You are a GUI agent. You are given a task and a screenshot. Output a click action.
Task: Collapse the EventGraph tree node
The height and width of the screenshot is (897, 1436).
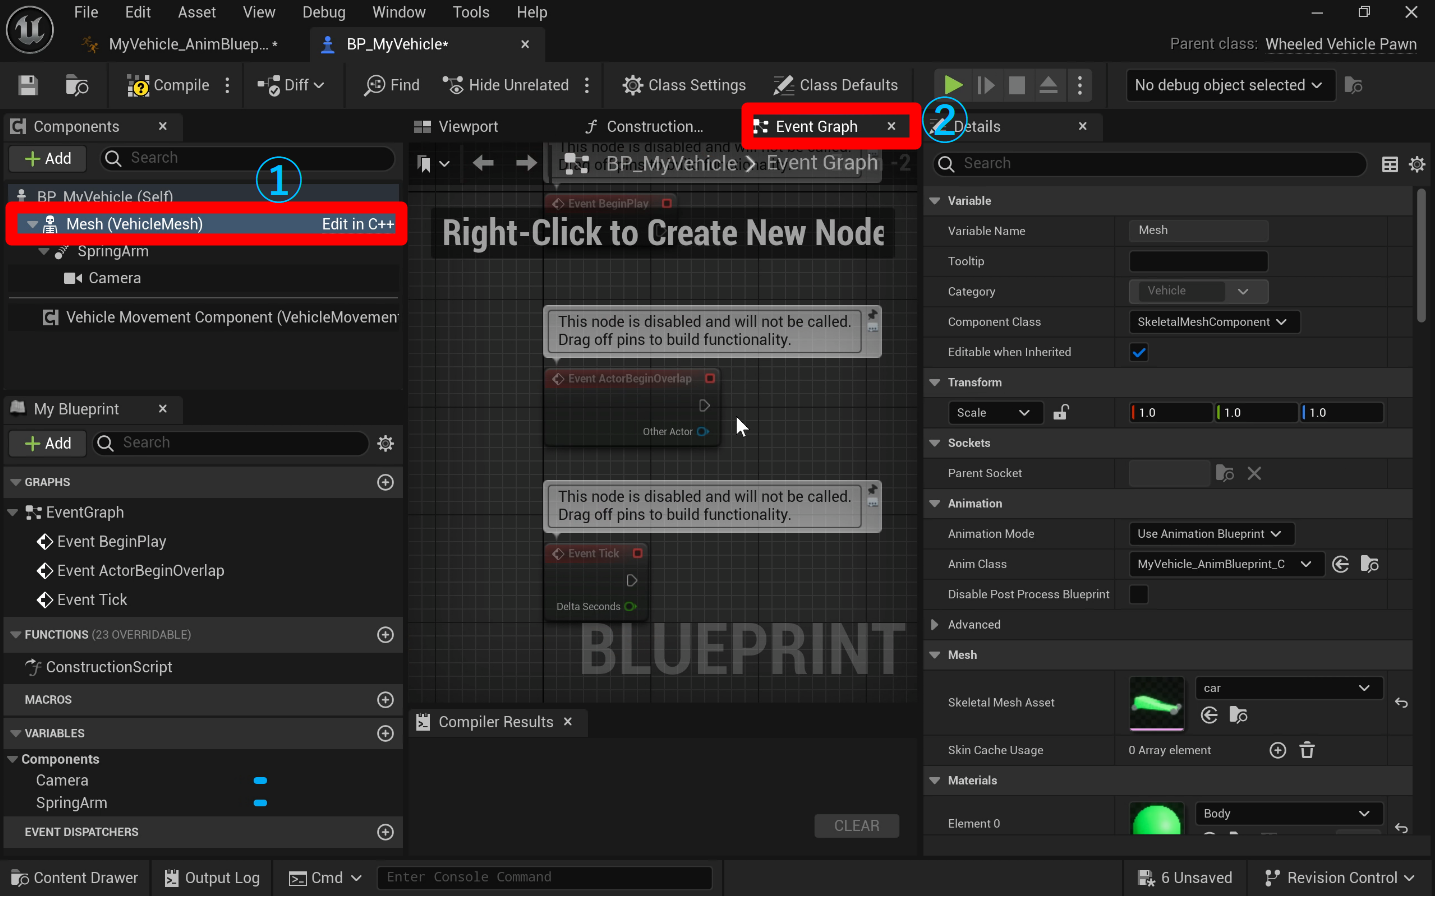click(x=13, y=512)
